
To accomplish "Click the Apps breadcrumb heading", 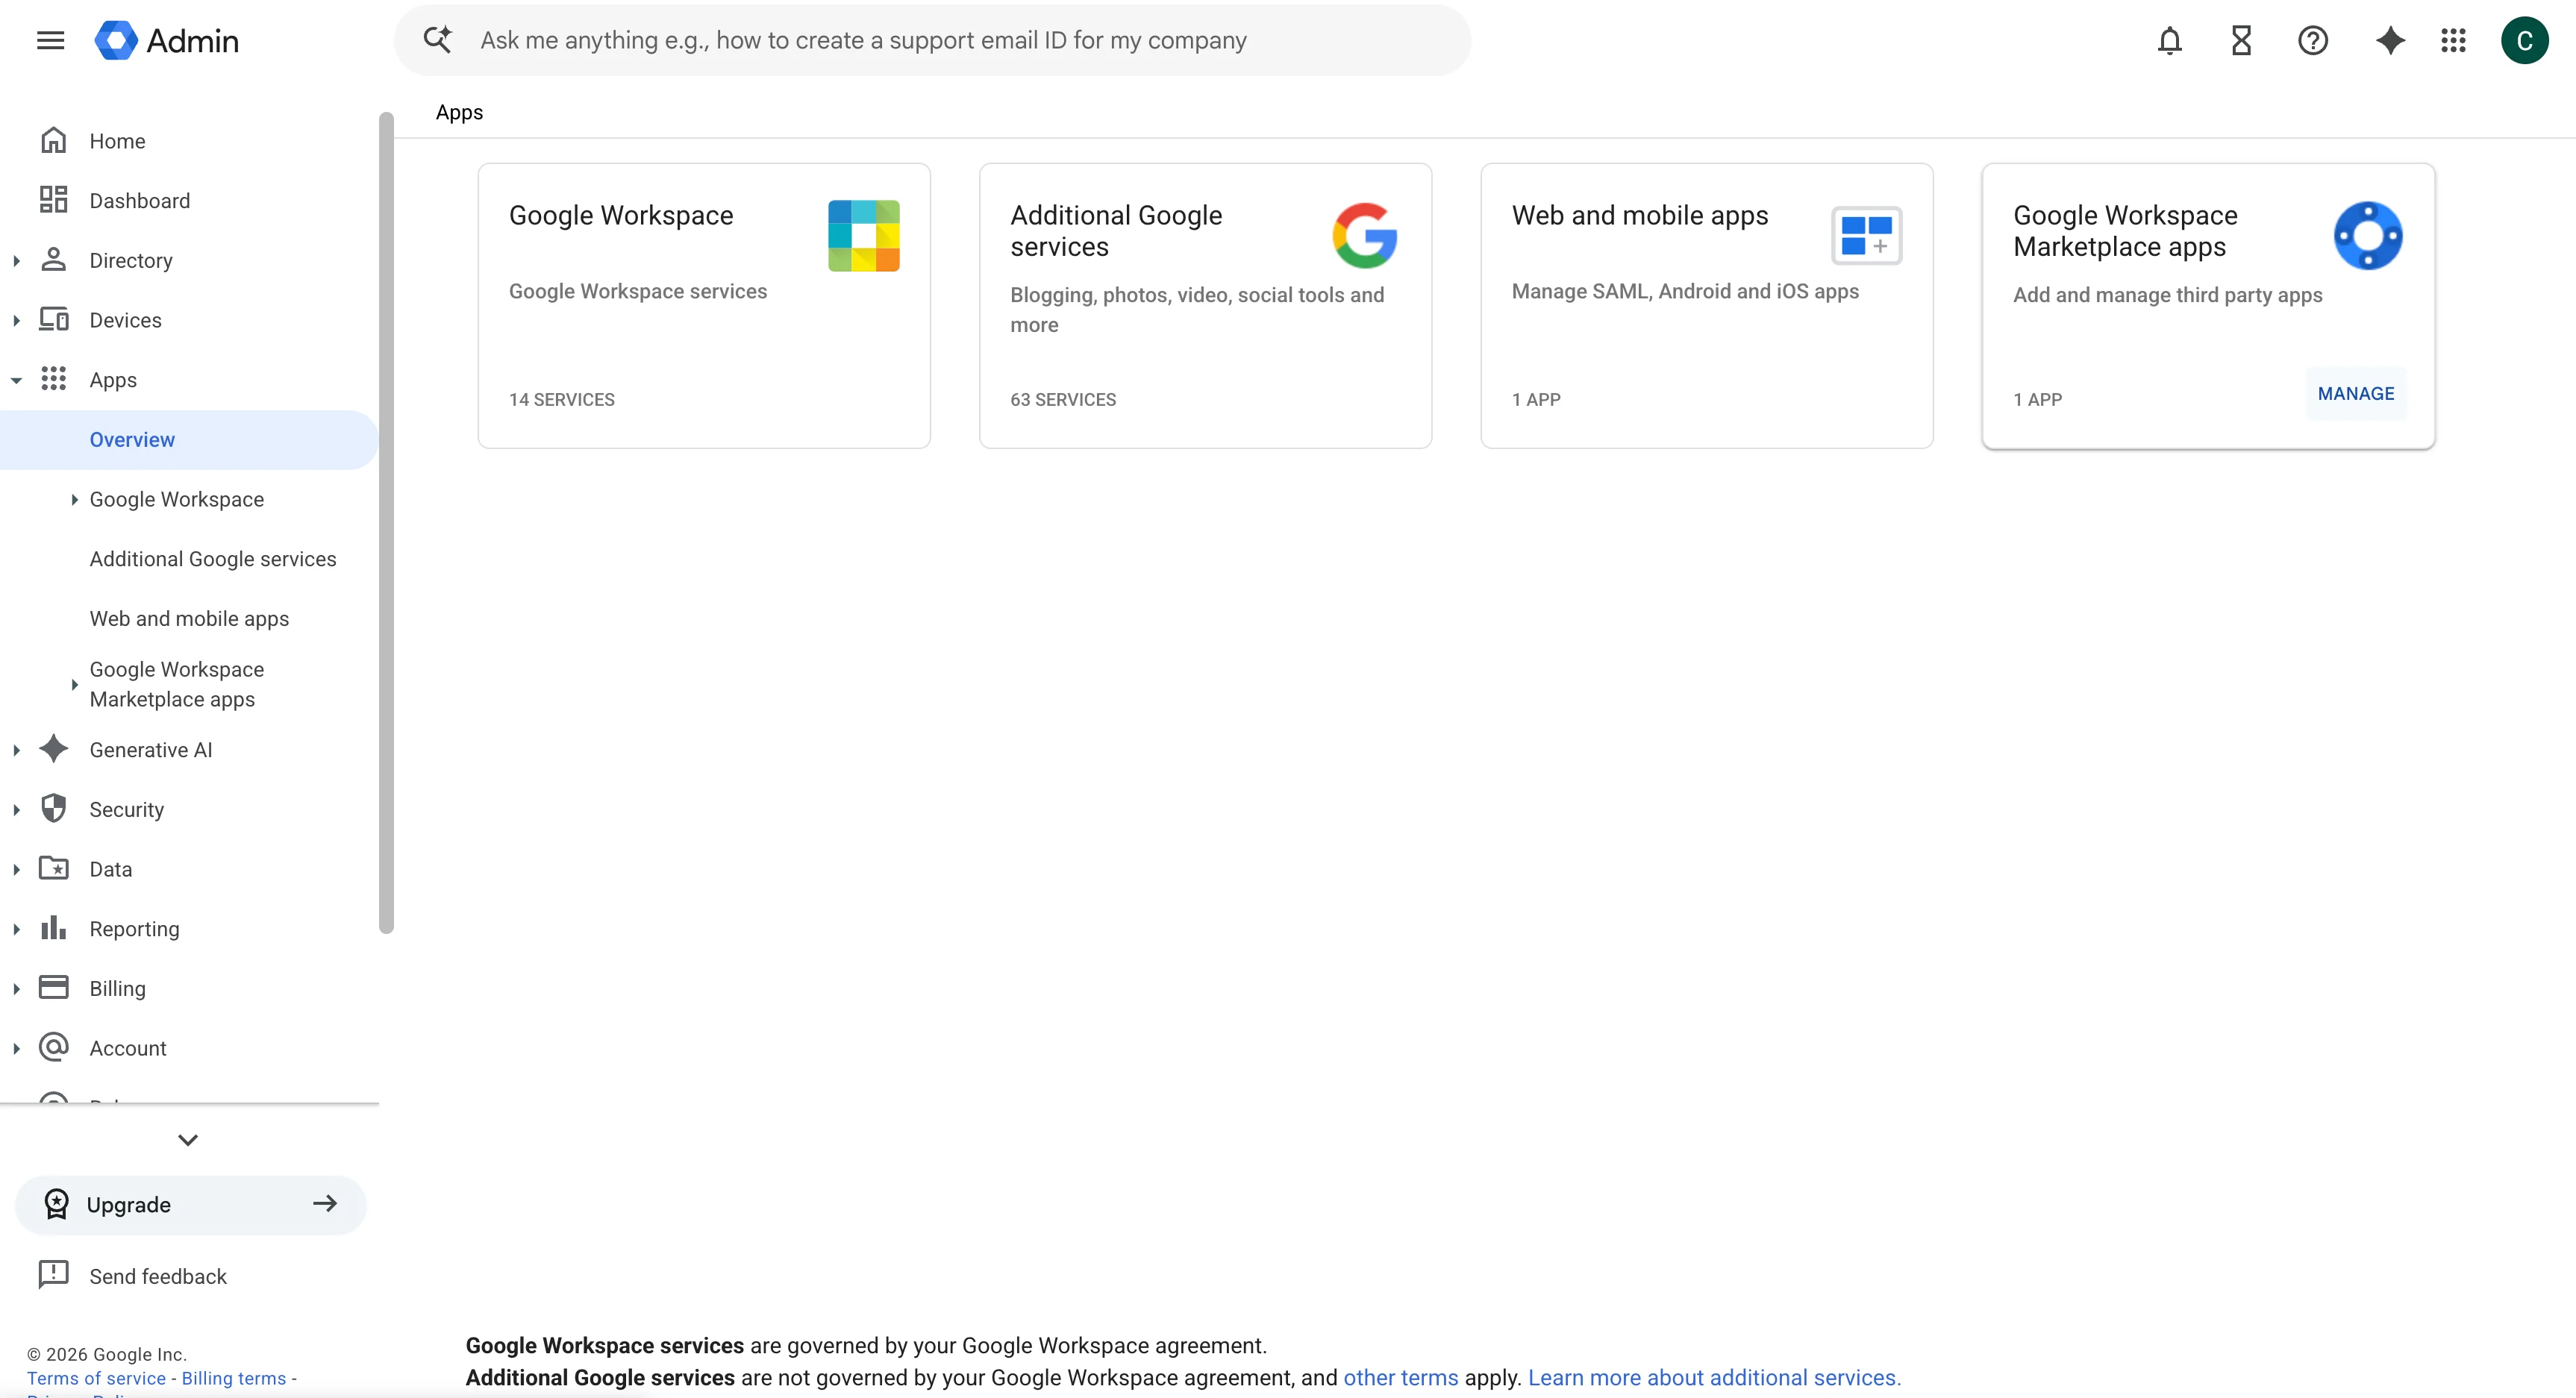I will click(459, 112).
